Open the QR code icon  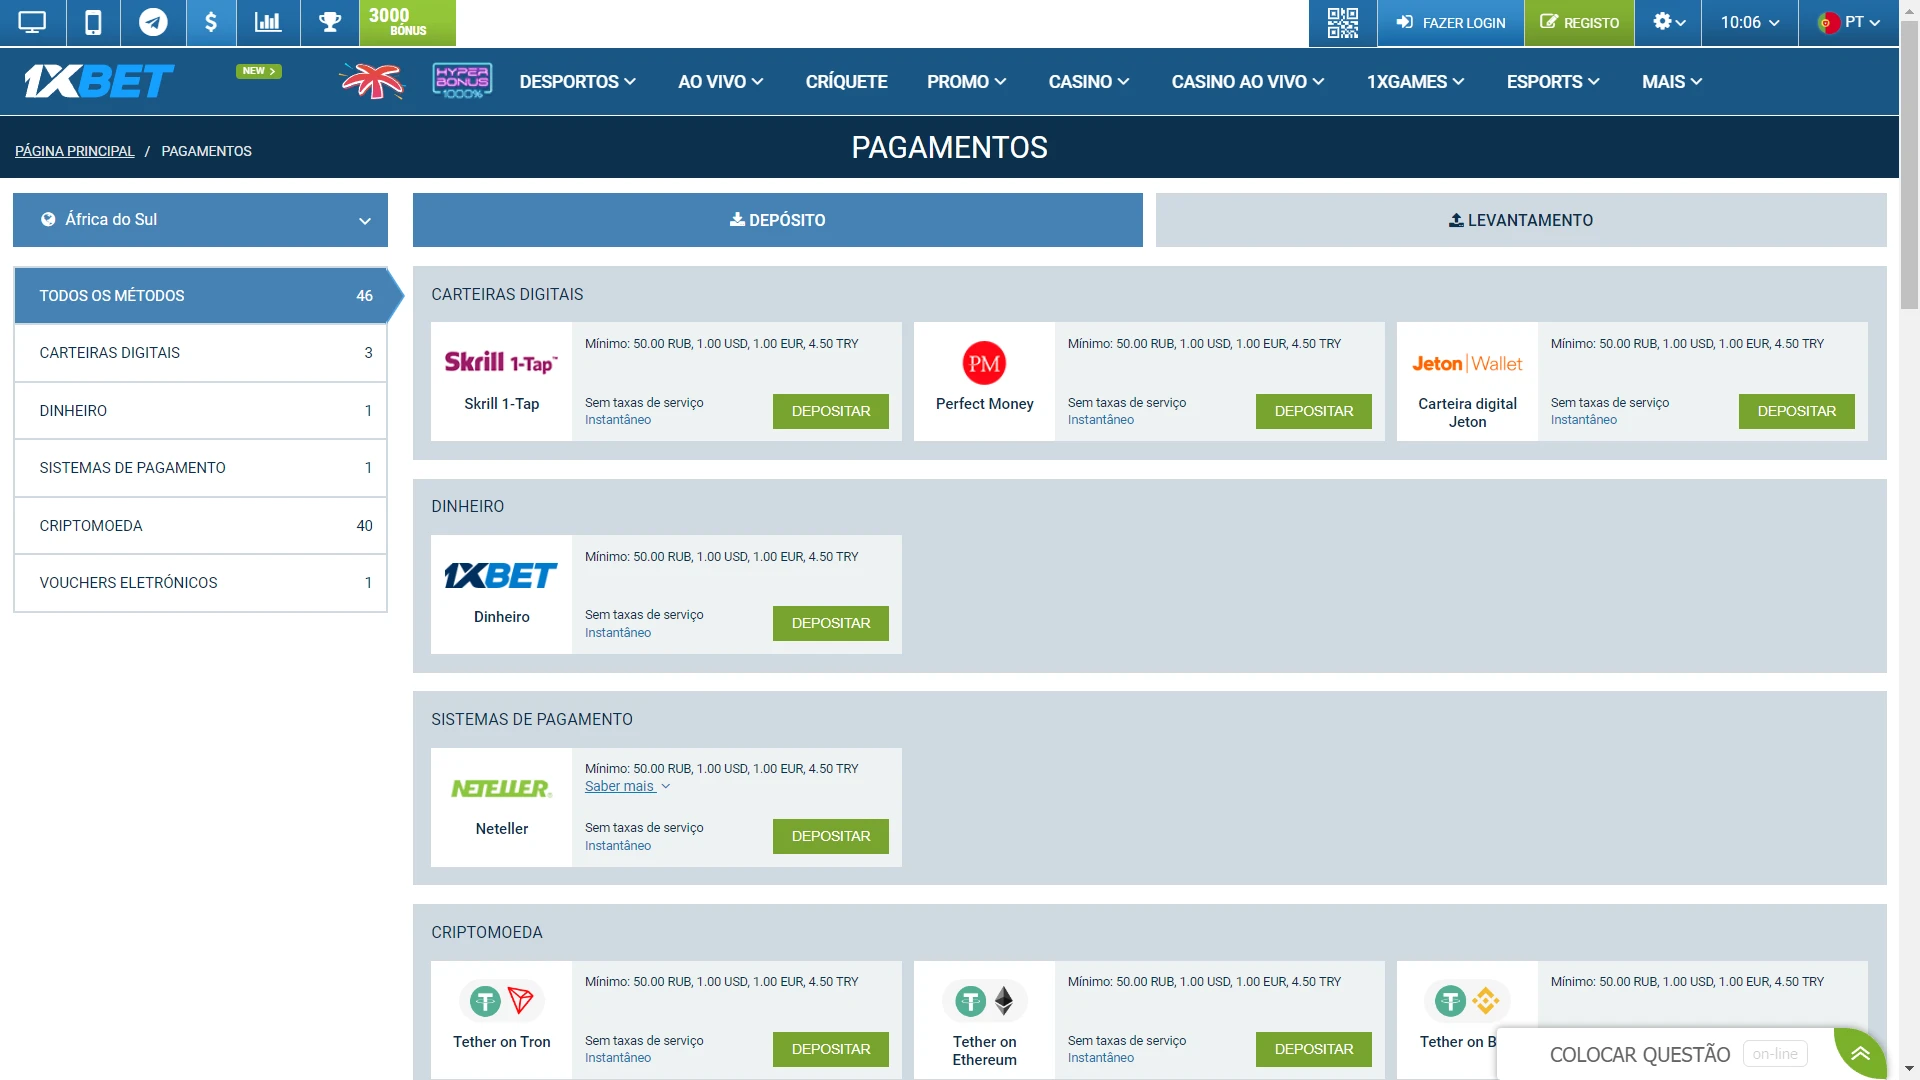pos(1342,22)
